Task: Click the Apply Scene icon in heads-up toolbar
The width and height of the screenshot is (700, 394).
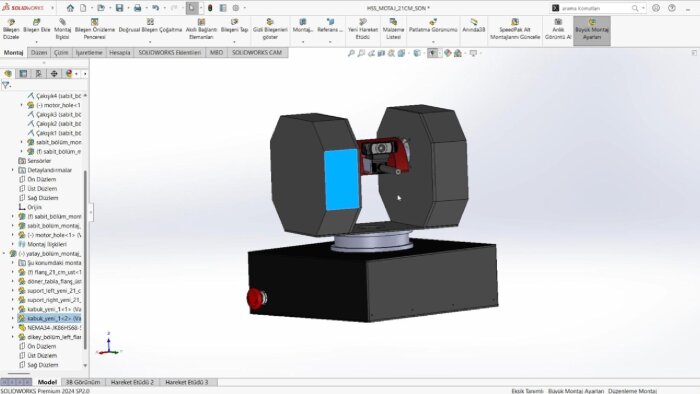Action: pyautogui.click(x=458, y=53)
